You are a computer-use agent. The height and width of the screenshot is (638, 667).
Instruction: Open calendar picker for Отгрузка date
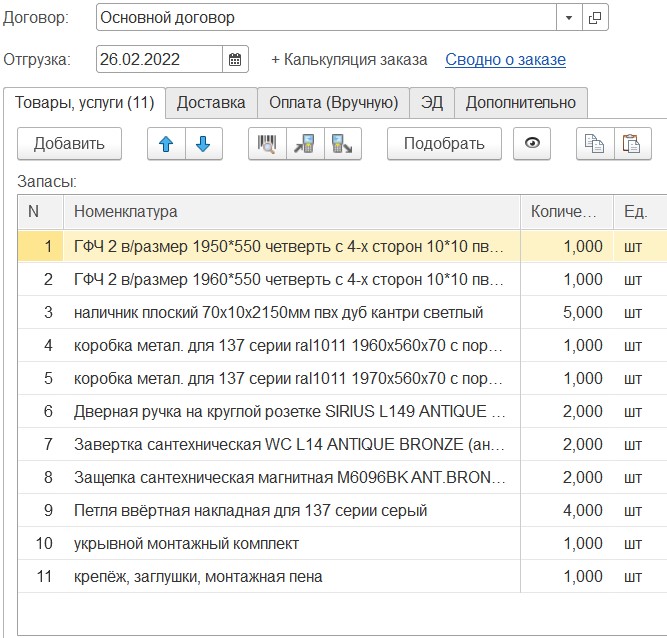click(x=235, y=59)
